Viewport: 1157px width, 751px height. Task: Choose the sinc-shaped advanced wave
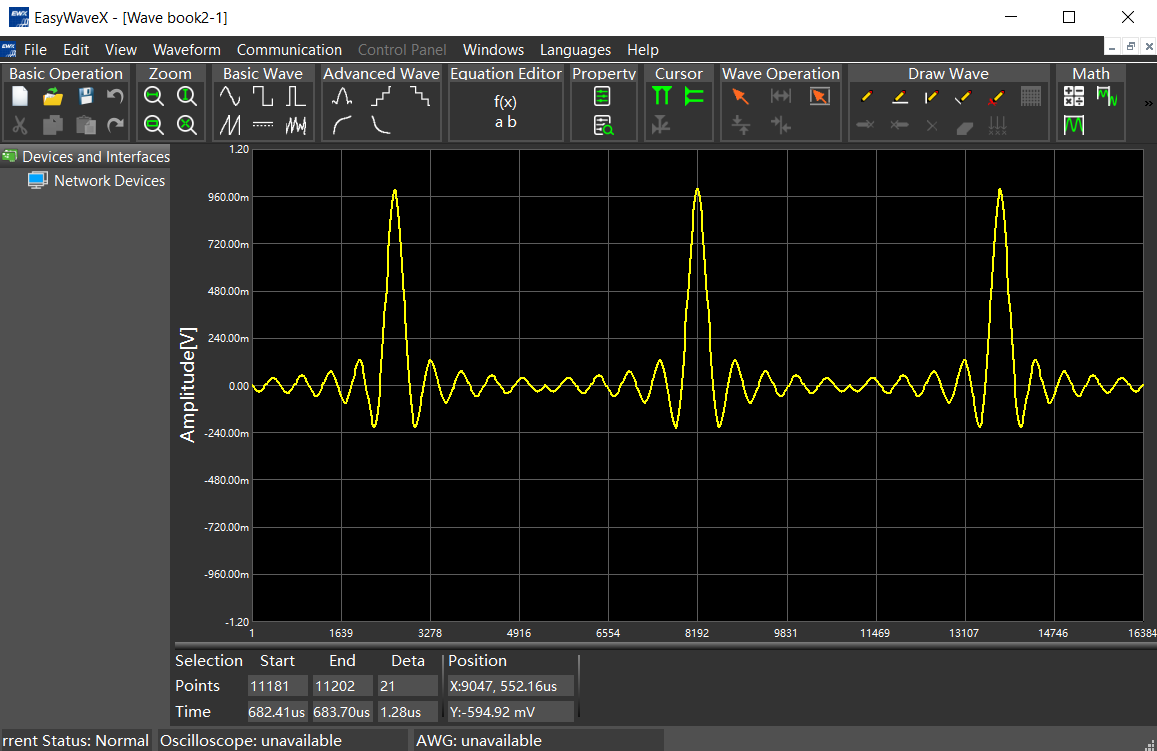pyautogui.click(x=341, y=97)
